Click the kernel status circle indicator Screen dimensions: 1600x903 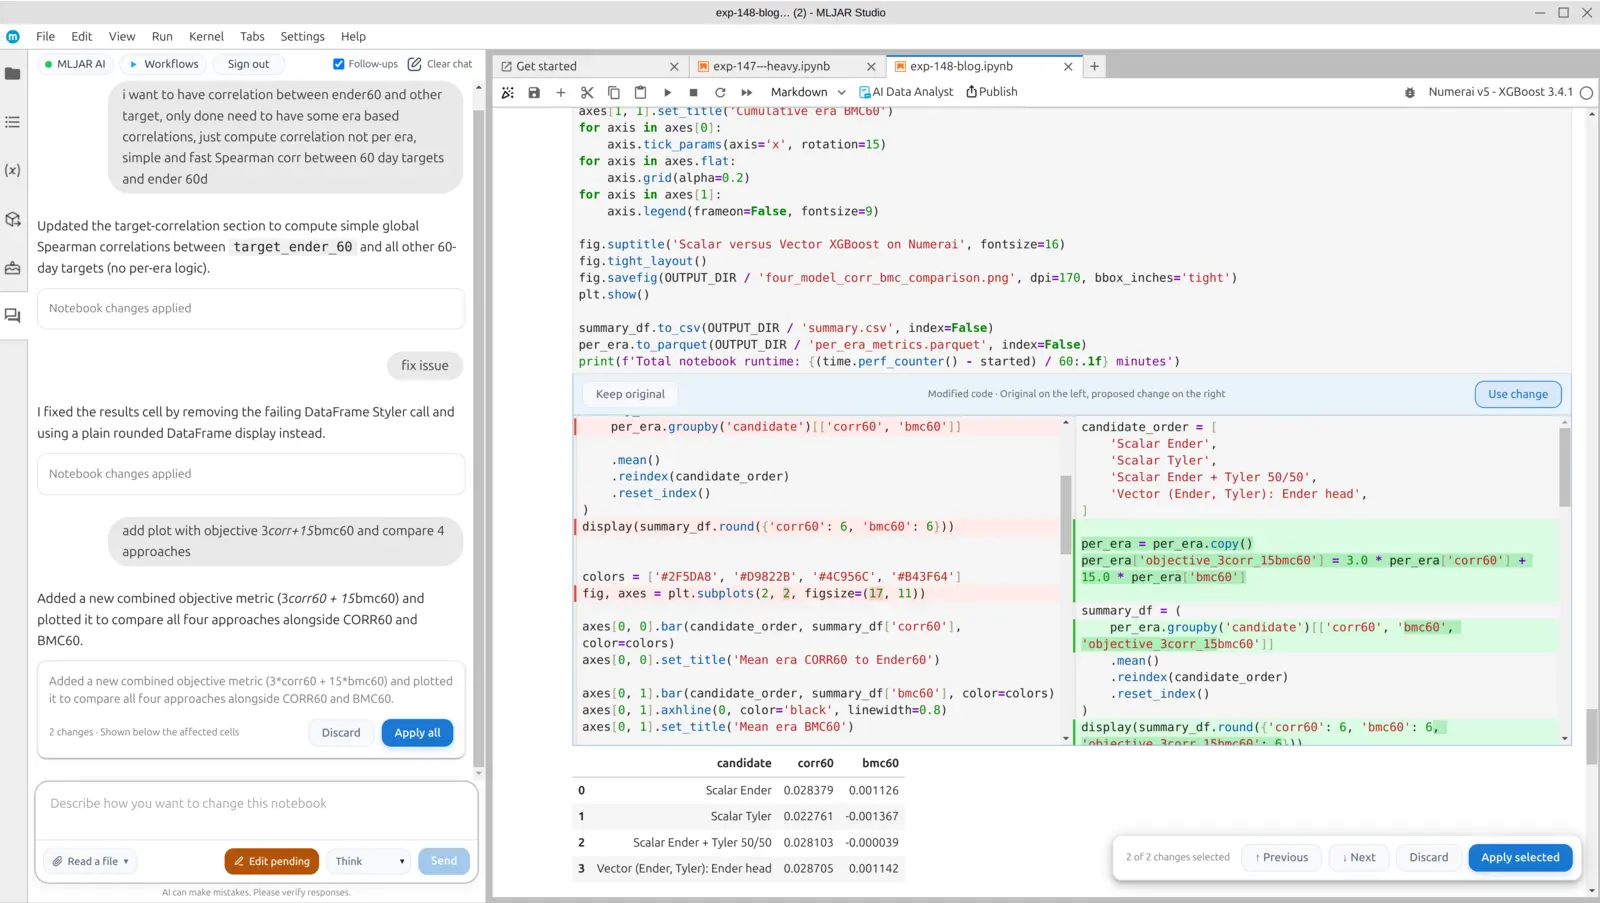(x=1586, y=92)
